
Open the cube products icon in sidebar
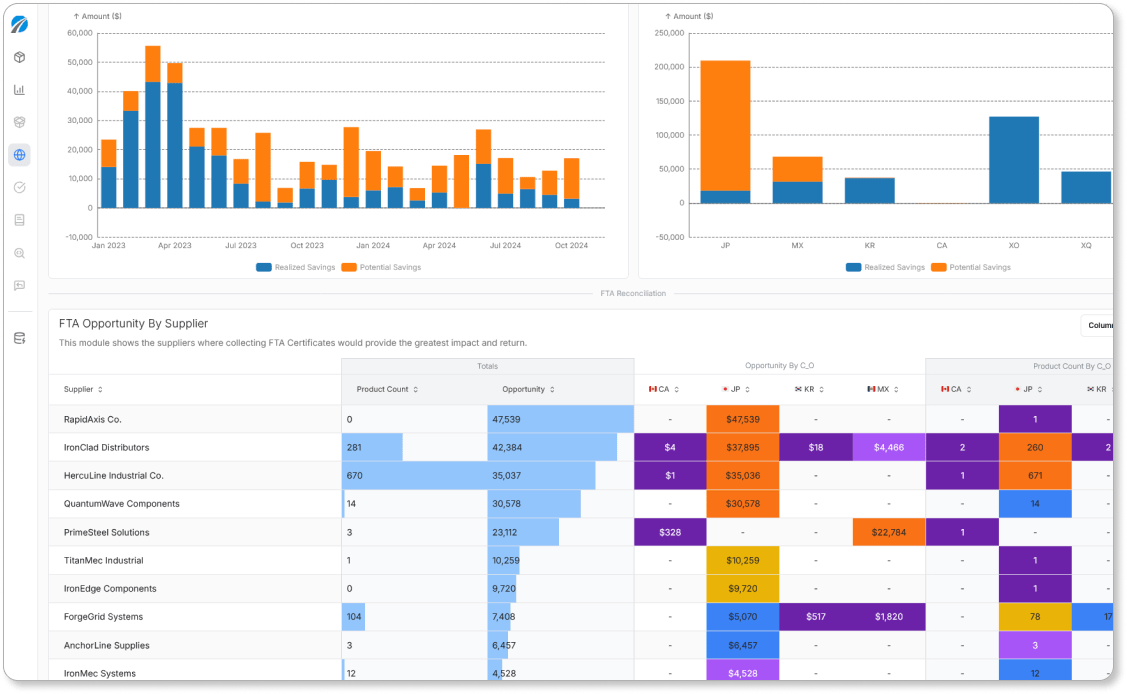click(19, 57)
